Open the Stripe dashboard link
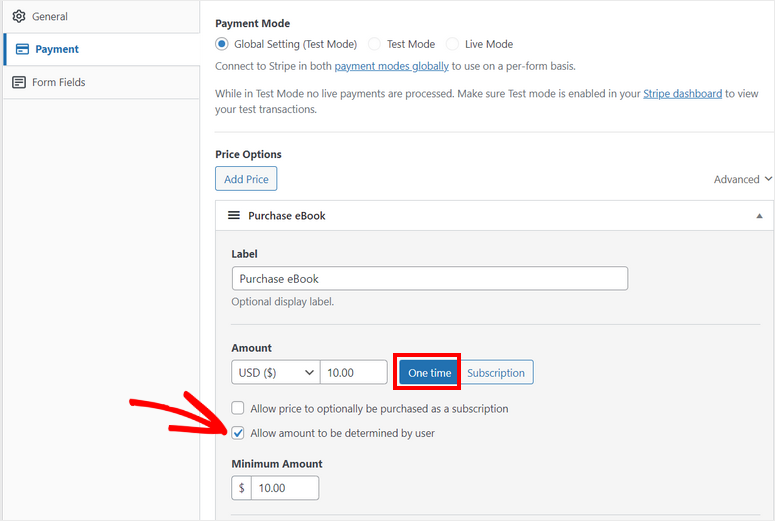The image size is (775, 521). pos(682,93)
